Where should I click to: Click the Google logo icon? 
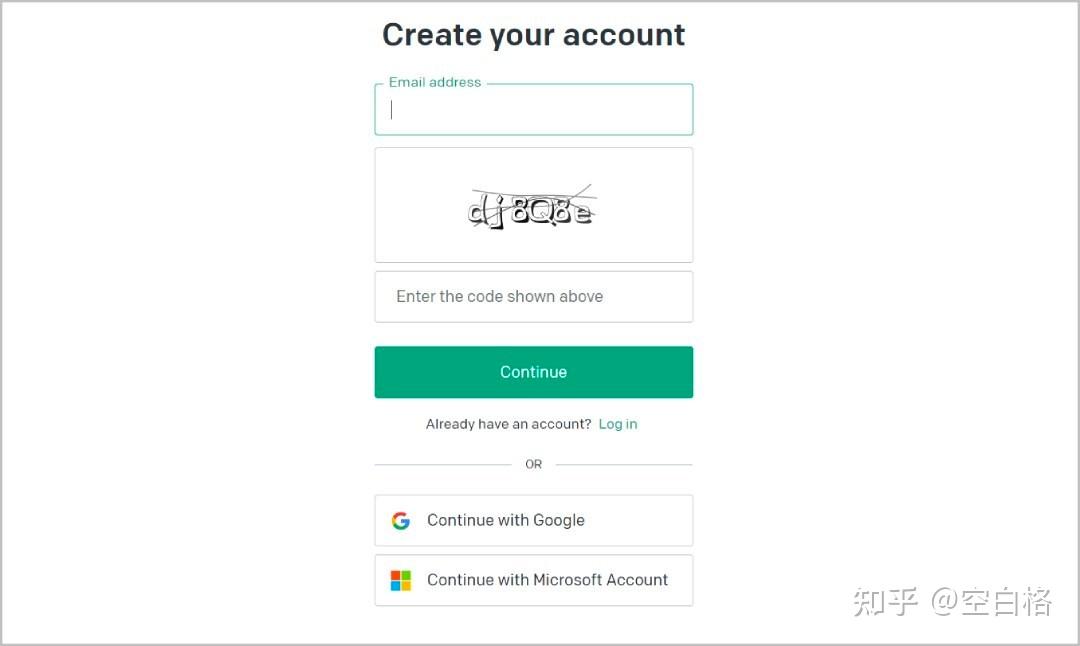pos(401,521)
